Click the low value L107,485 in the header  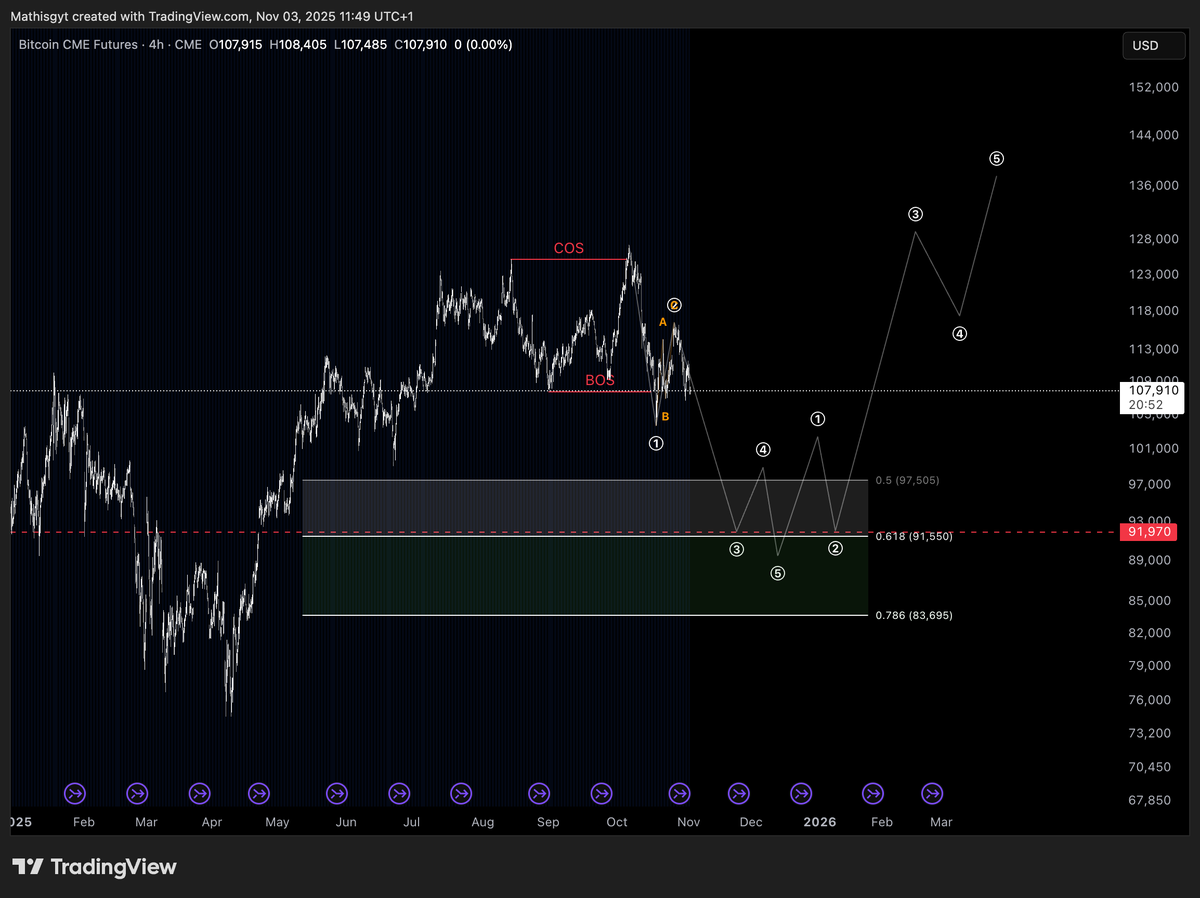pyautogui.click(x=362, y=45)
